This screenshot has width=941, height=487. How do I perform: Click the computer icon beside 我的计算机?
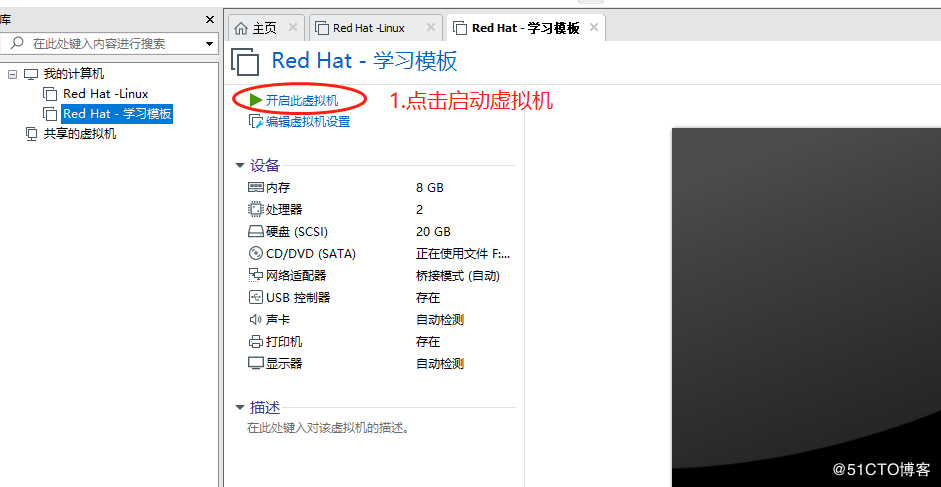click(31, 74)
